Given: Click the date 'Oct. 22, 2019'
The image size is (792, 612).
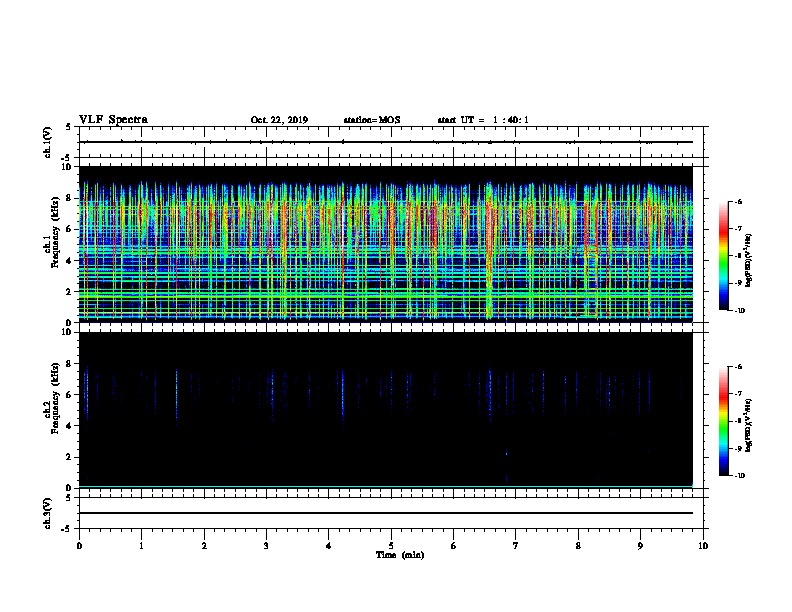Looking at the screenshot, I should pyautogui.click(x=279, y=120).
